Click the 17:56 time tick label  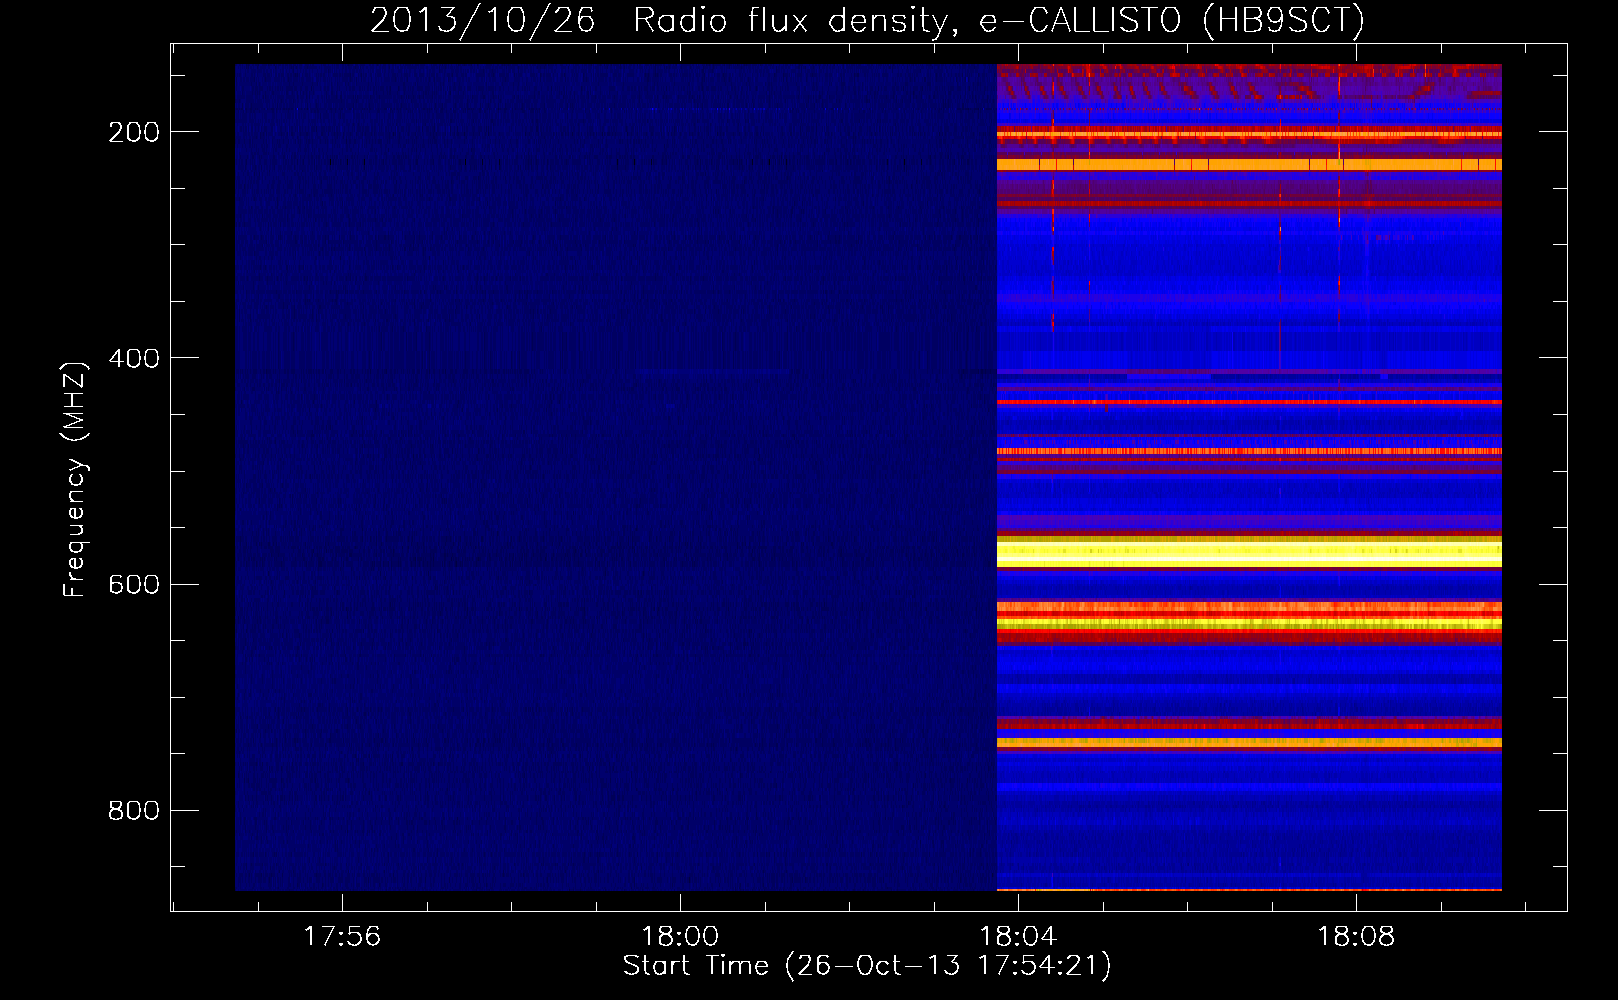[342, 937]
